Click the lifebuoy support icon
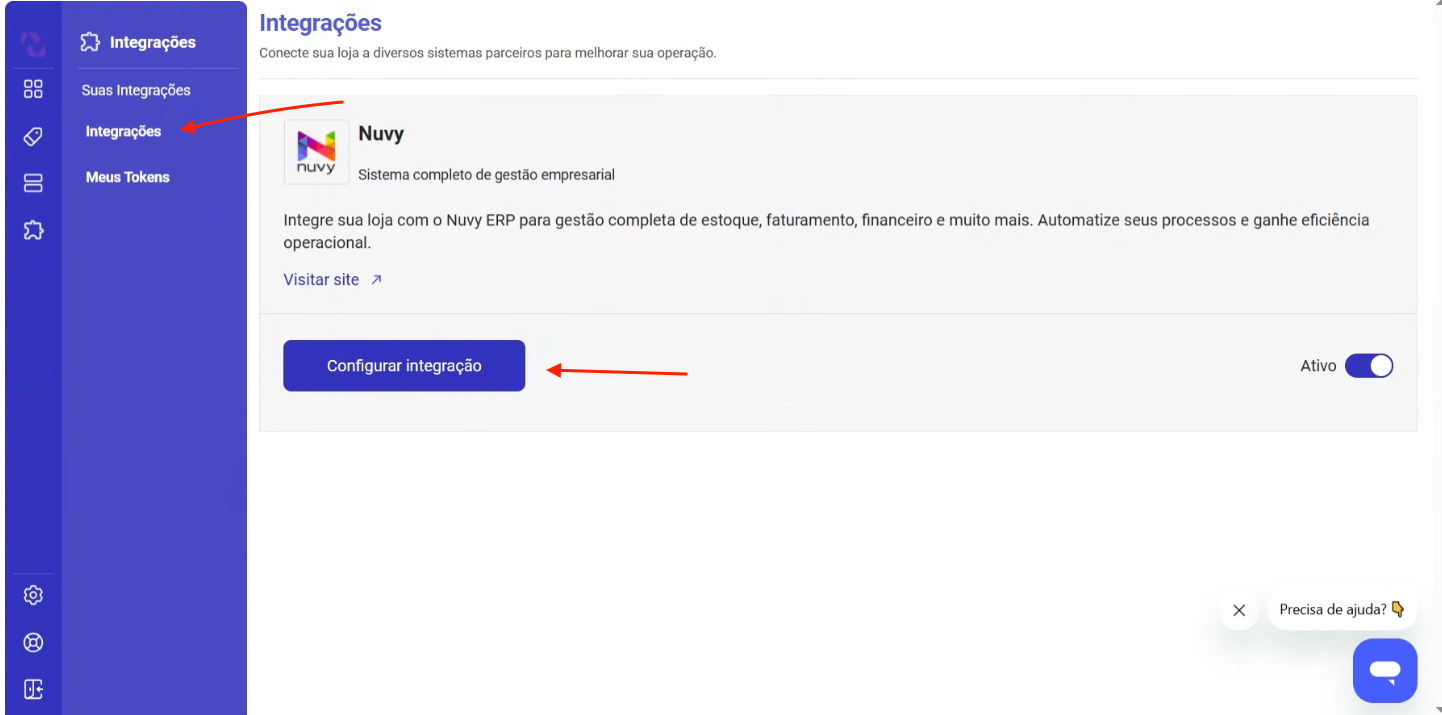 point(33,642)
